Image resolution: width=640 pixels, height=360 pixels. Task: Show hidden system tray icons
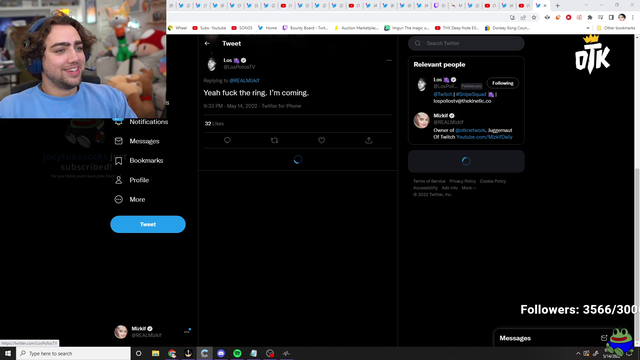point(578,353)
